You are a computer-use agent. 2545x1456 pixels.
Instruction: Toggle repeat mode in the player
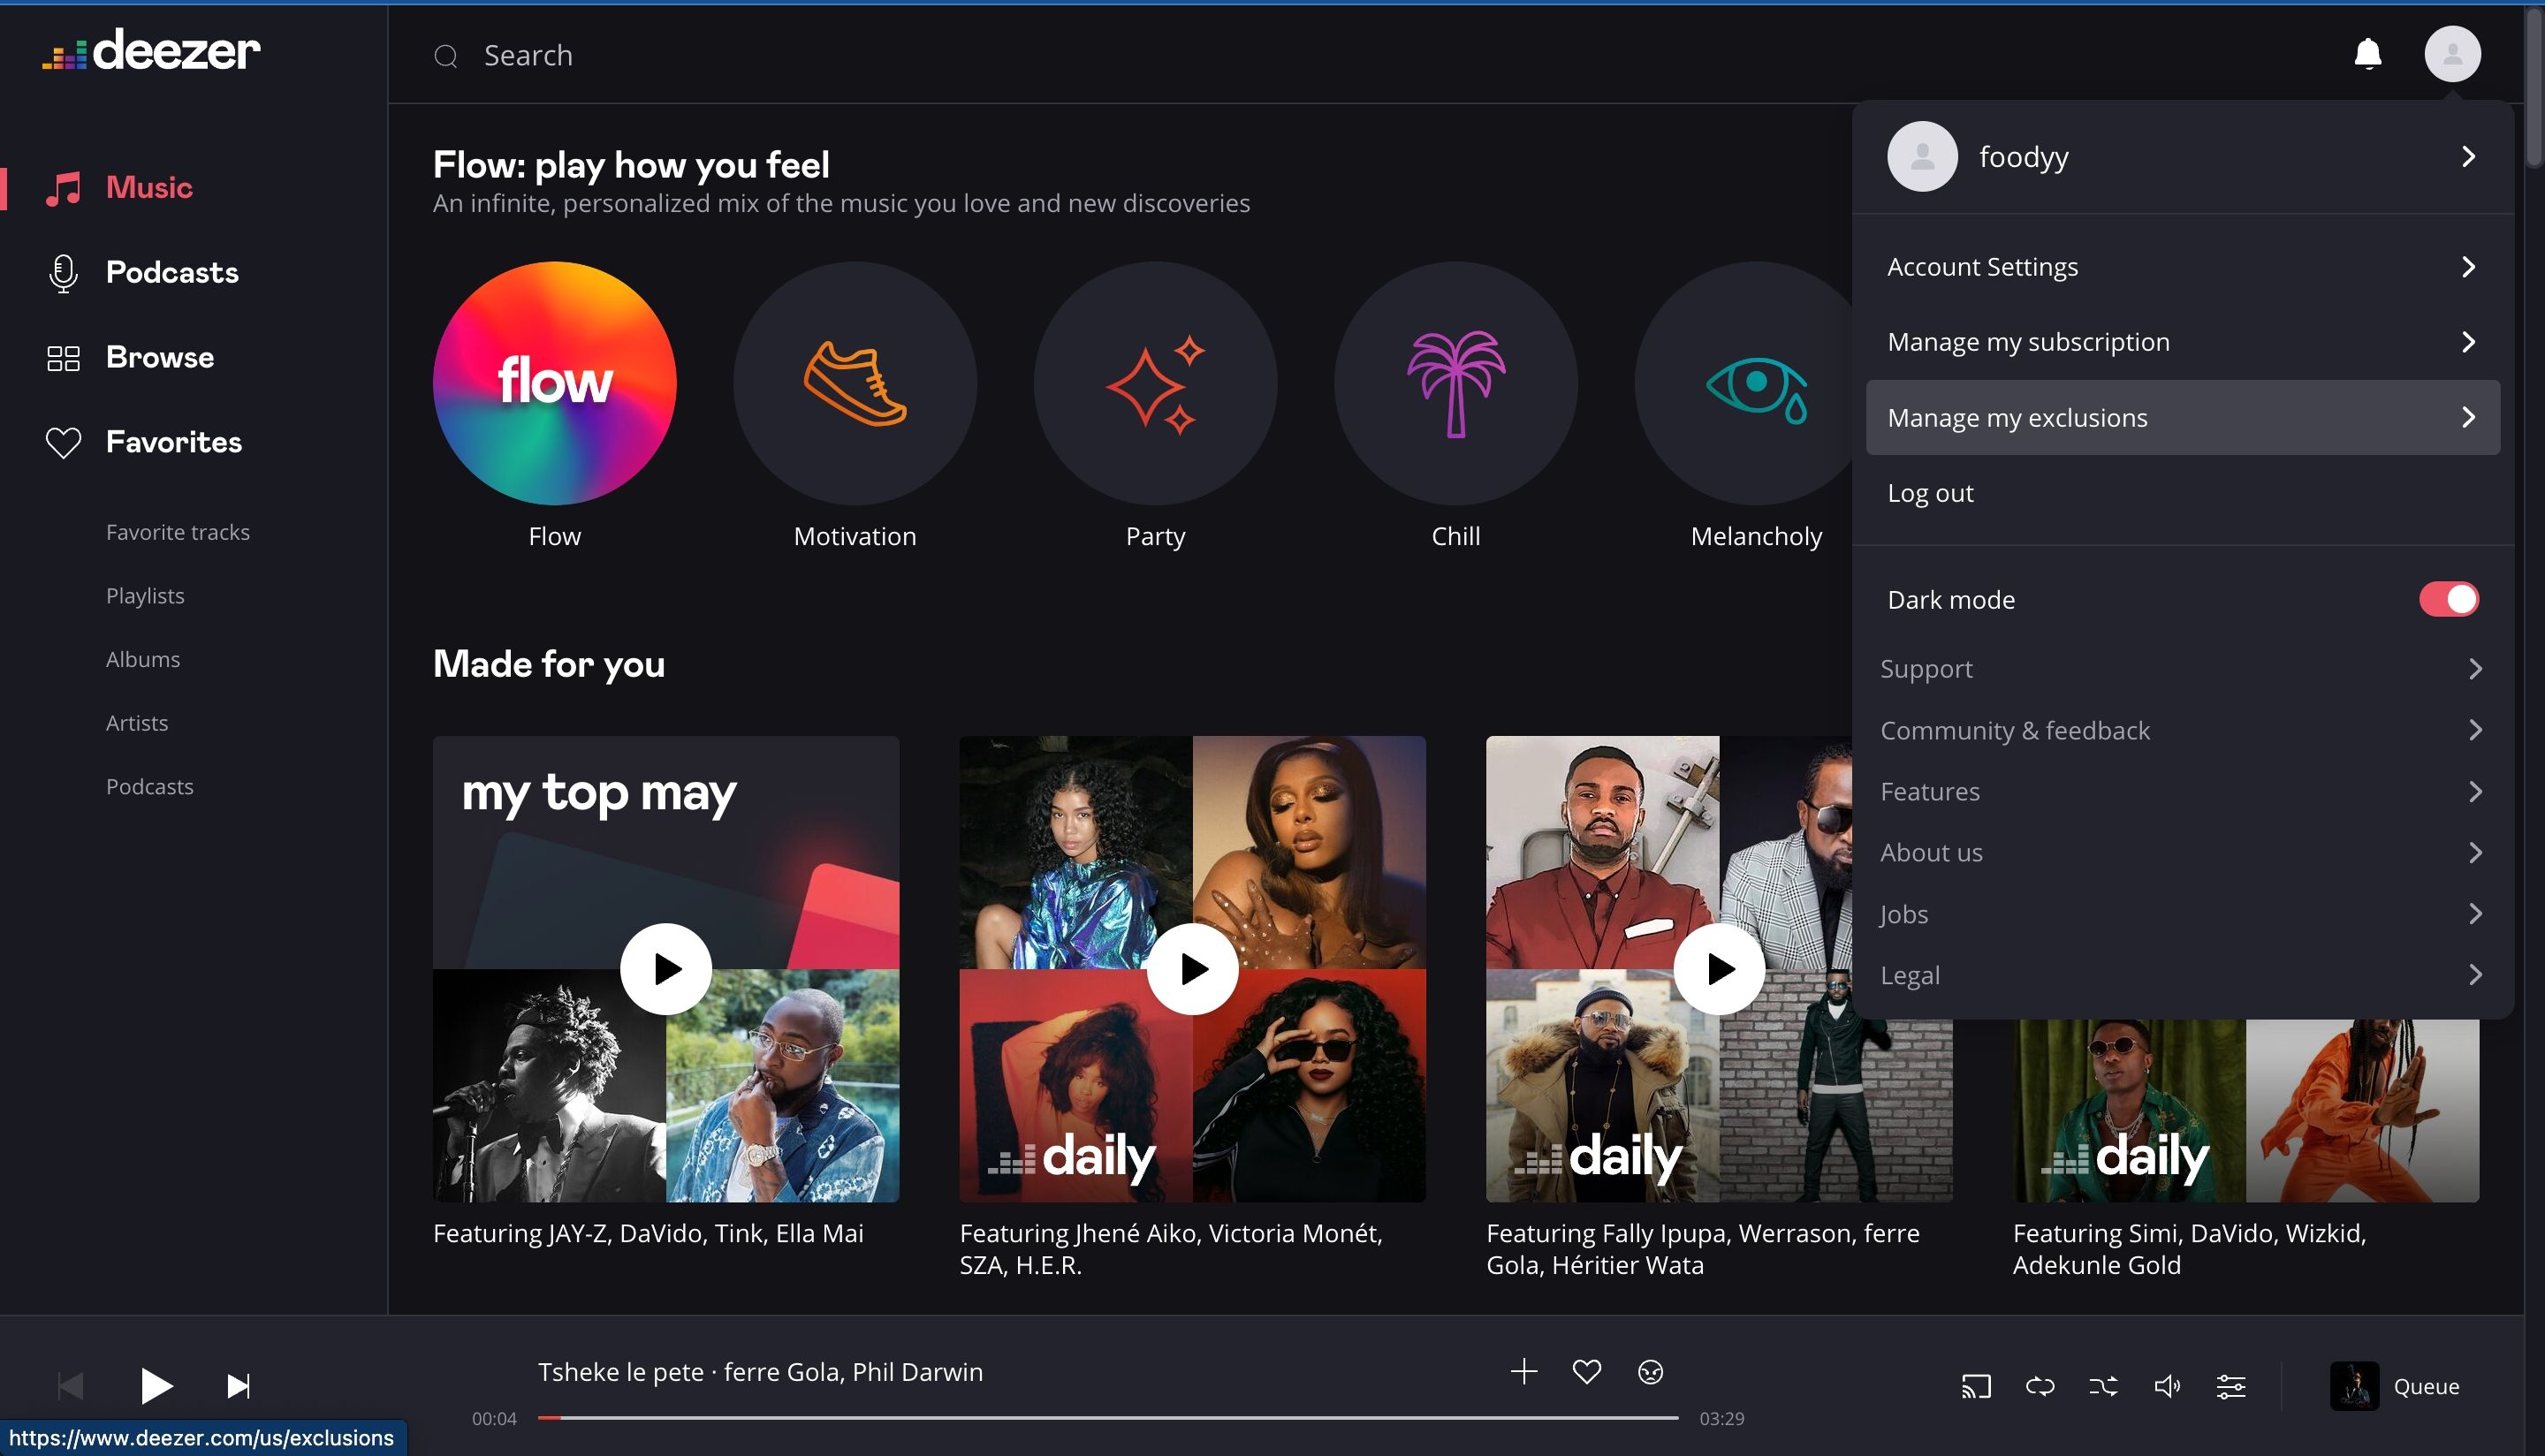pos(2040,1386)
